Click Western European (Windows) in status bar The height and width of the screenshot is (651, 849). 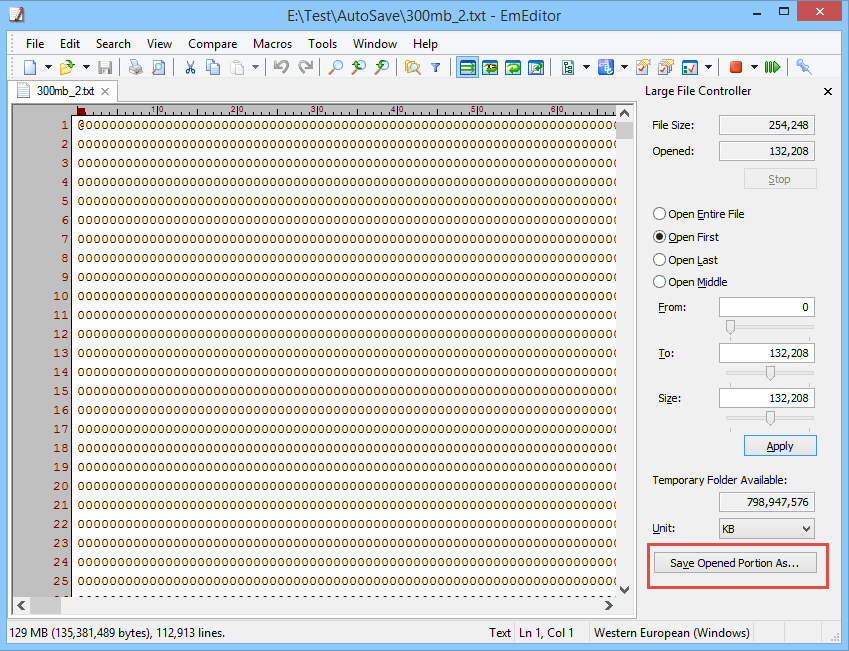pyautogui.click(x=671, y=633)
